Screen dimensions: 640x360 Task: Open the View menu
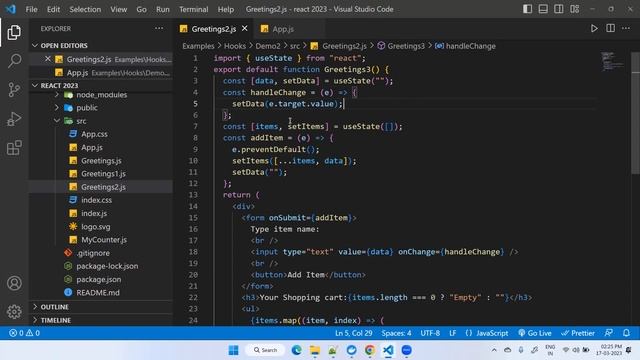tap(118, 9)
